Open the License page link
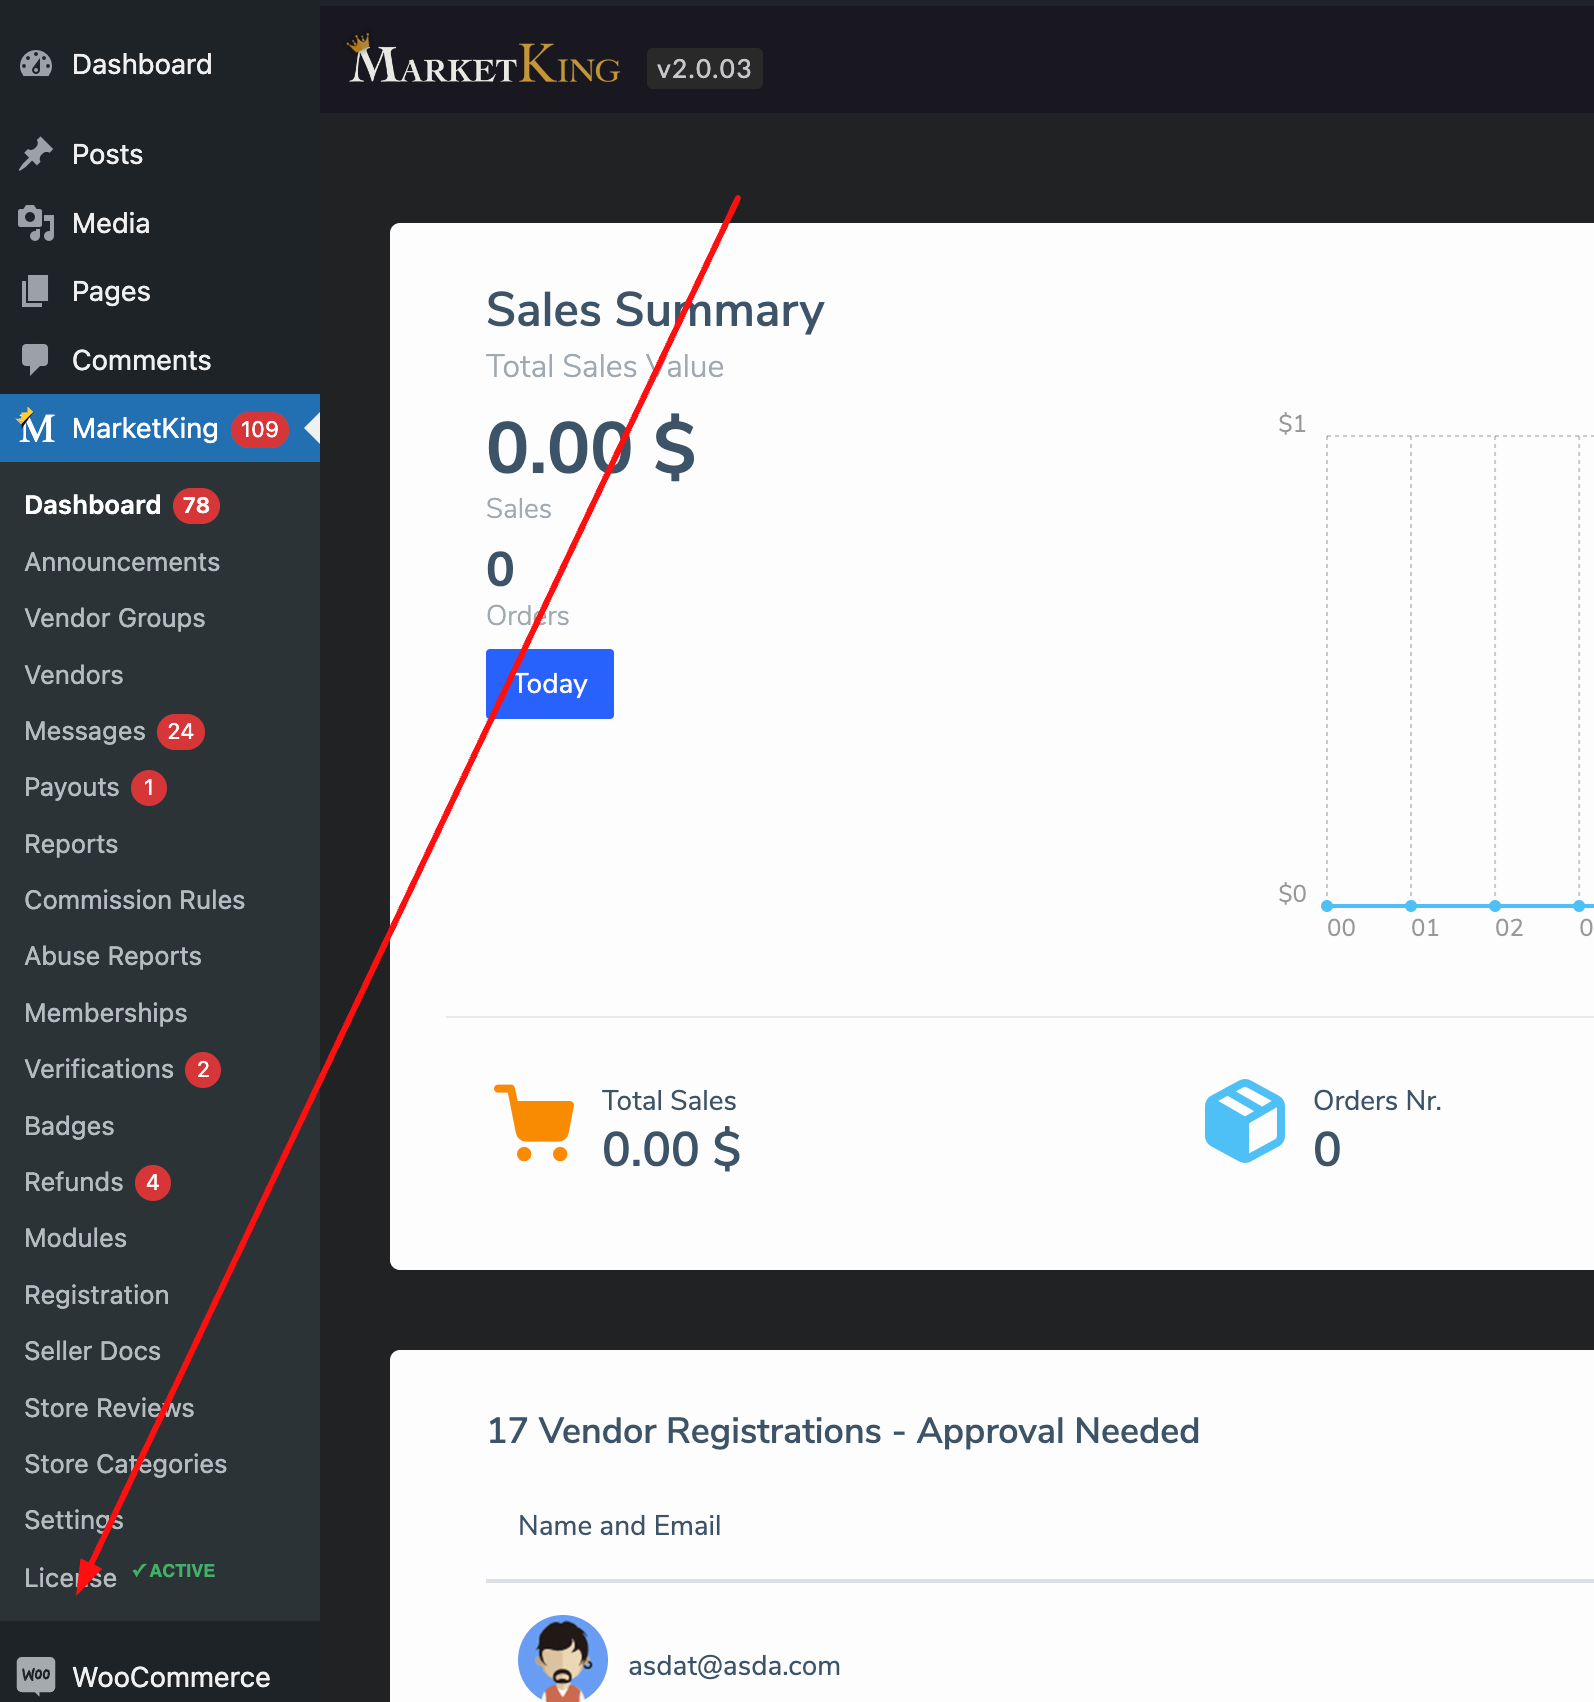 pyautogui.click(x=70, y=1577)
